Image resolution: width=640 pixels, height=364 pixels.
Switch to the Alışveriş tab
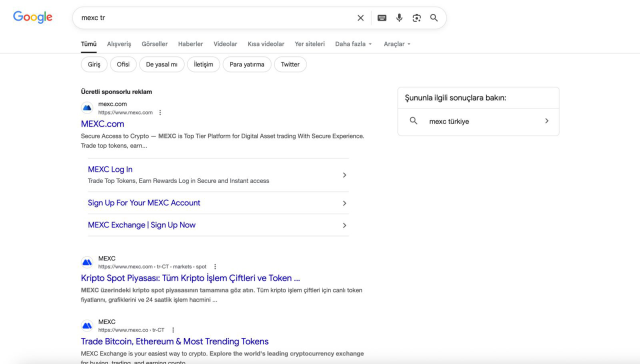(x=119, y=44)
